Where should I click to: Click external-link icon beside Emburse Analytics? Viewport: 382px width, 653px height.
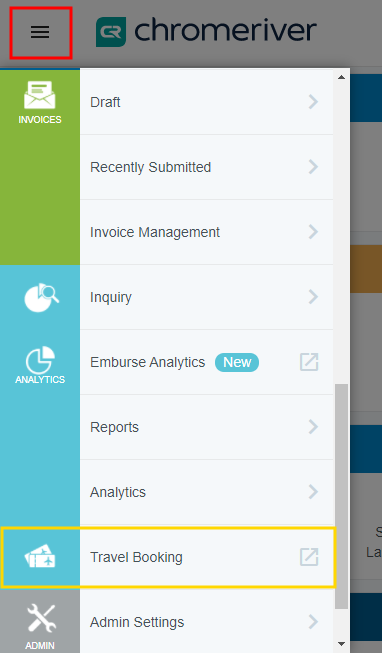[x=309, y=362]
